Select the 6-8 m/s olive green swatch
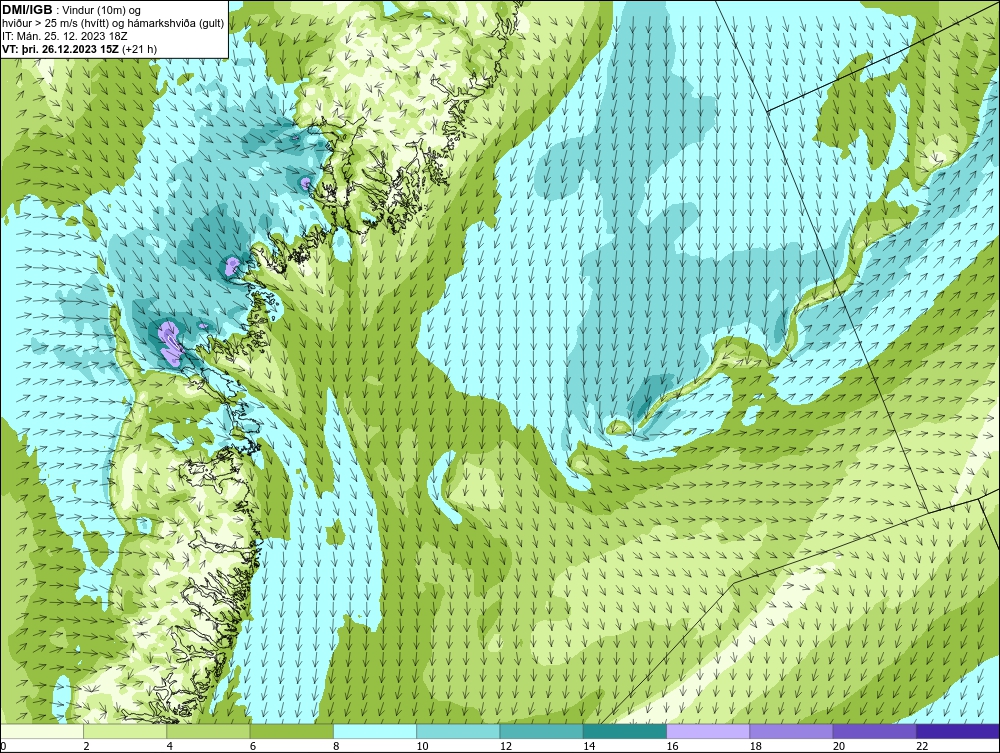This screenshot has height=753, width=1000. coord(291,731)
